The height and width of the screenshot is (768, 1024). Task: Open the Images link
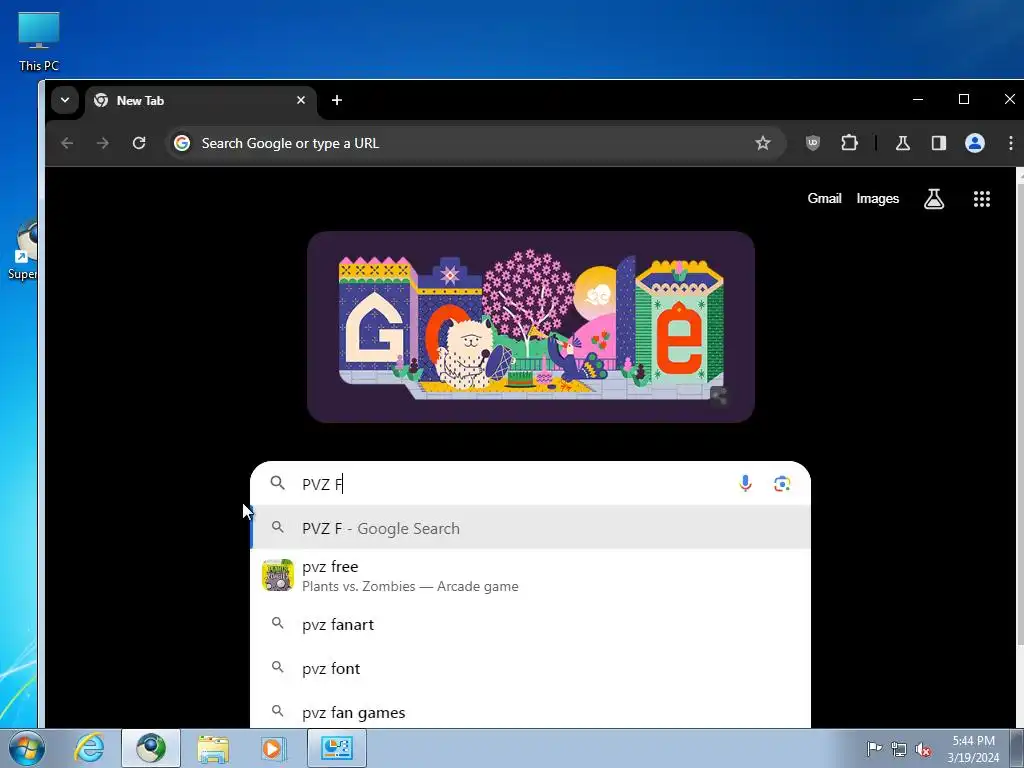coord(877,199)
